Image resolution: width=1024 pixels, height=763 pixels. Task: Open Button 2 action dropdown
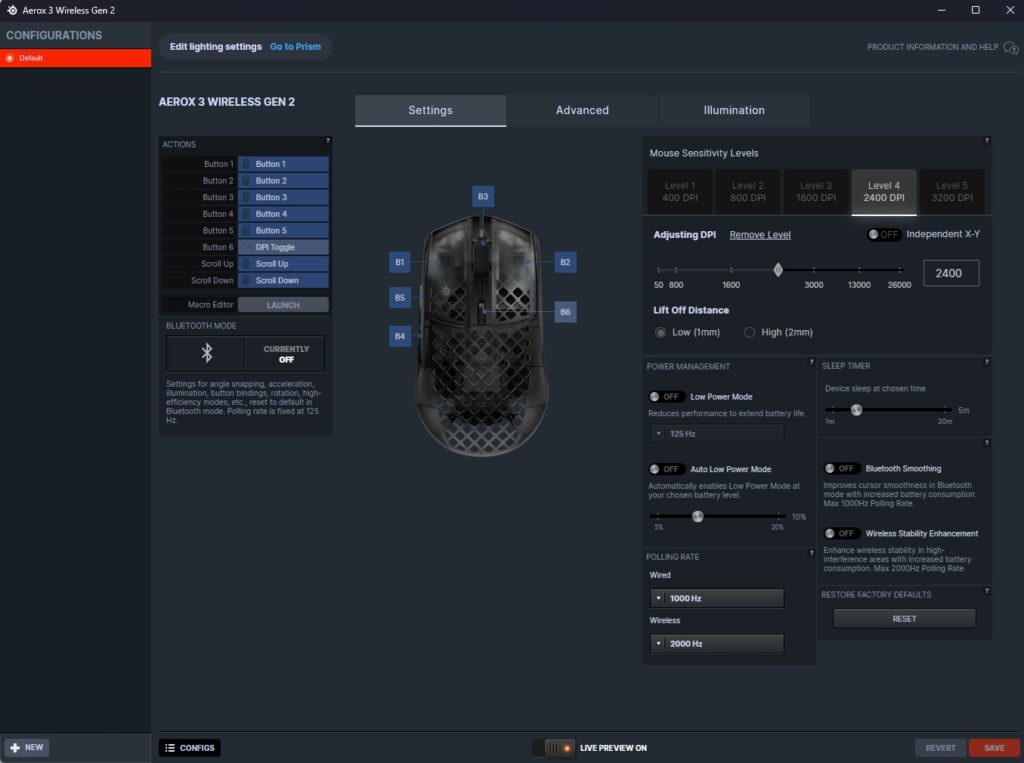click(283, 180)
